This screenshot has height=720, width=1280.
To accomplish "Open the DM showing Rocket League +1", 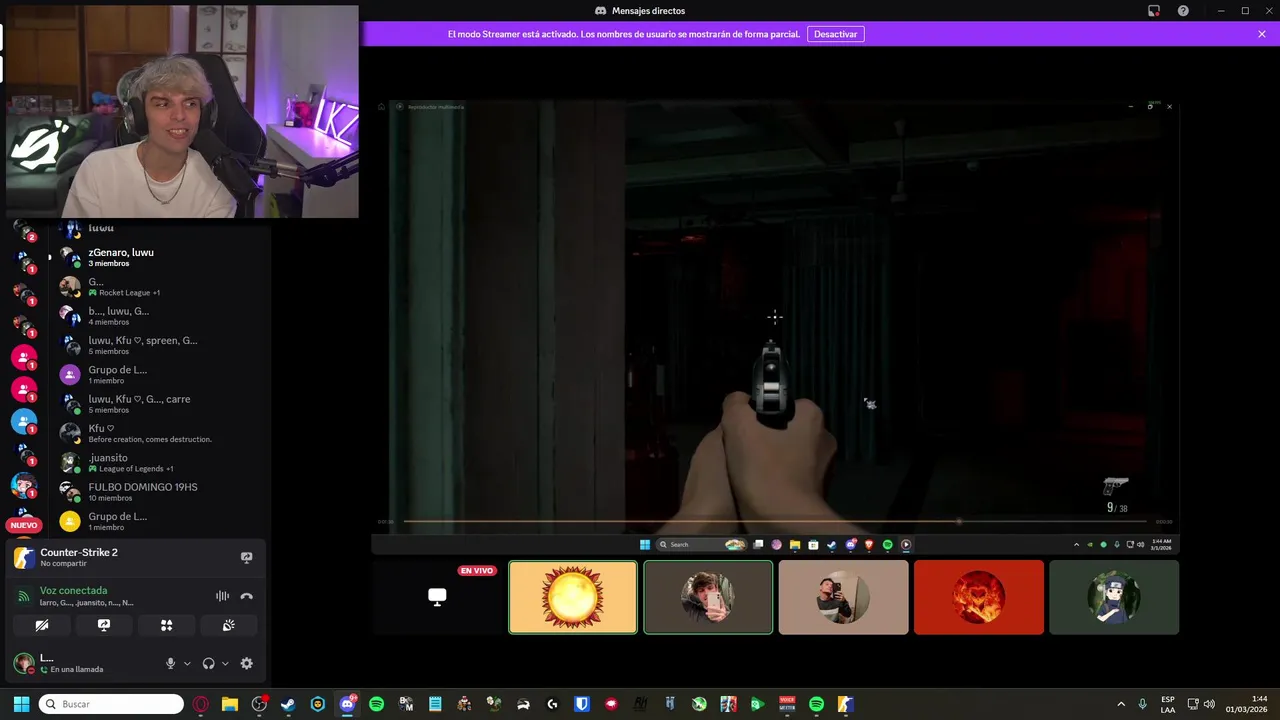I will click(160, 287).
